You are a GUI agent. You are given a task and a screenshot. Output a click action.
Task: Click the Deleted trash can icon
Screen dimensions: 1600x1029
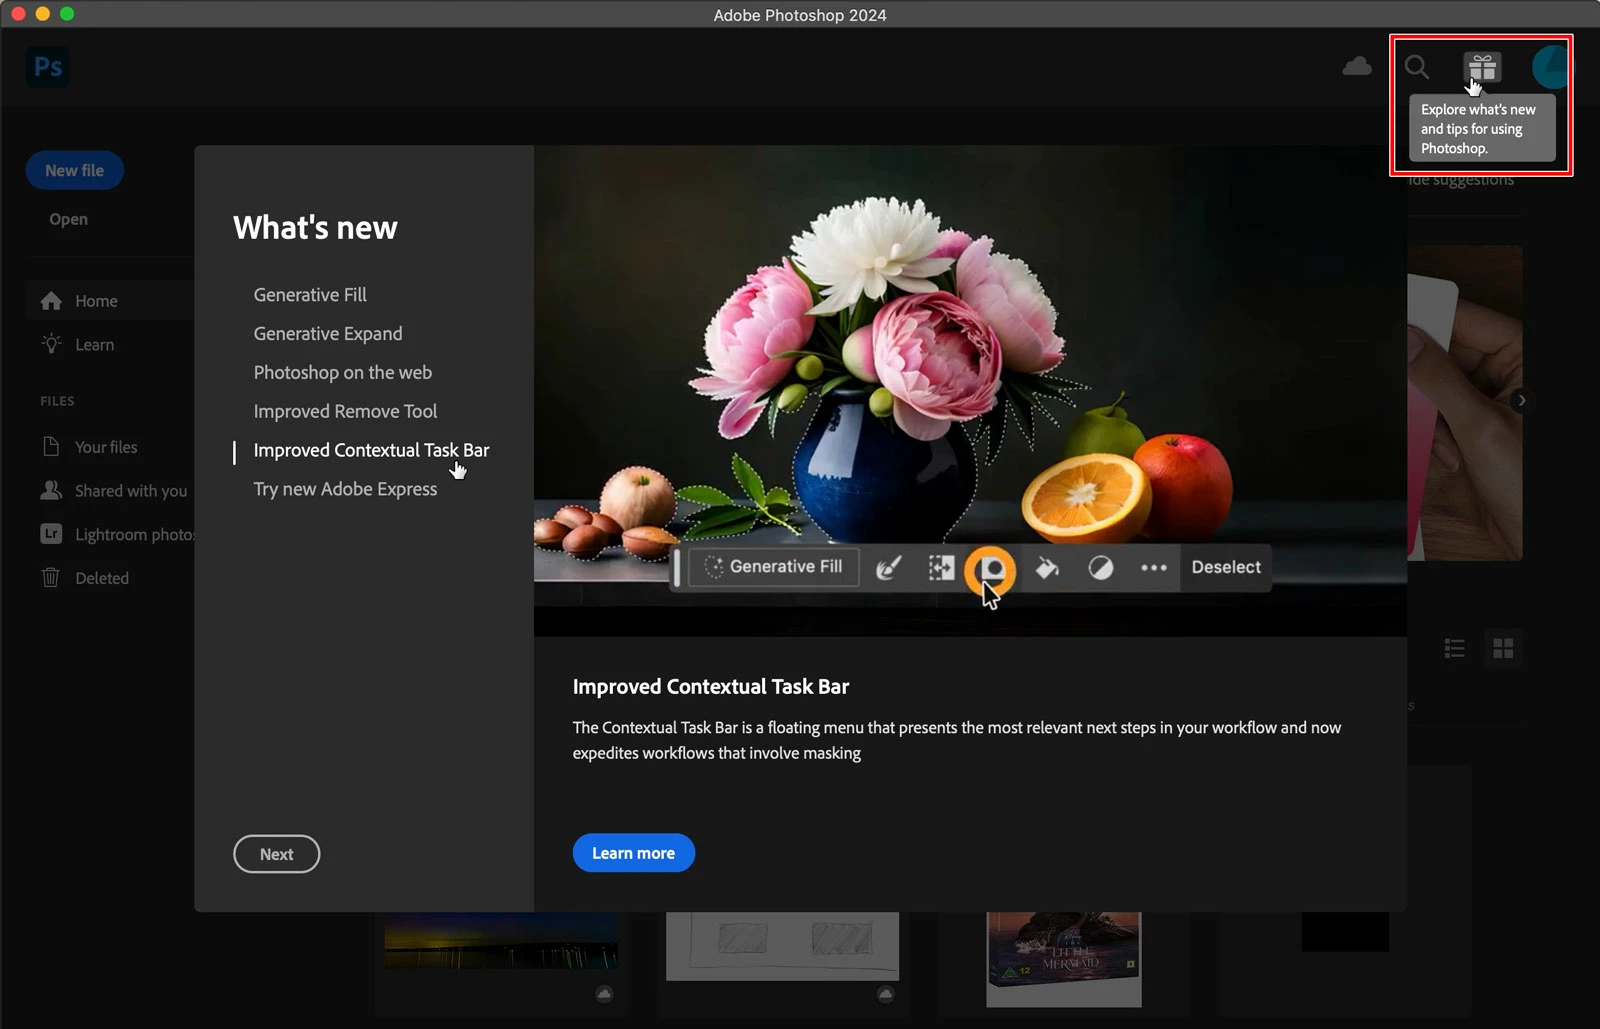[51, 577]
